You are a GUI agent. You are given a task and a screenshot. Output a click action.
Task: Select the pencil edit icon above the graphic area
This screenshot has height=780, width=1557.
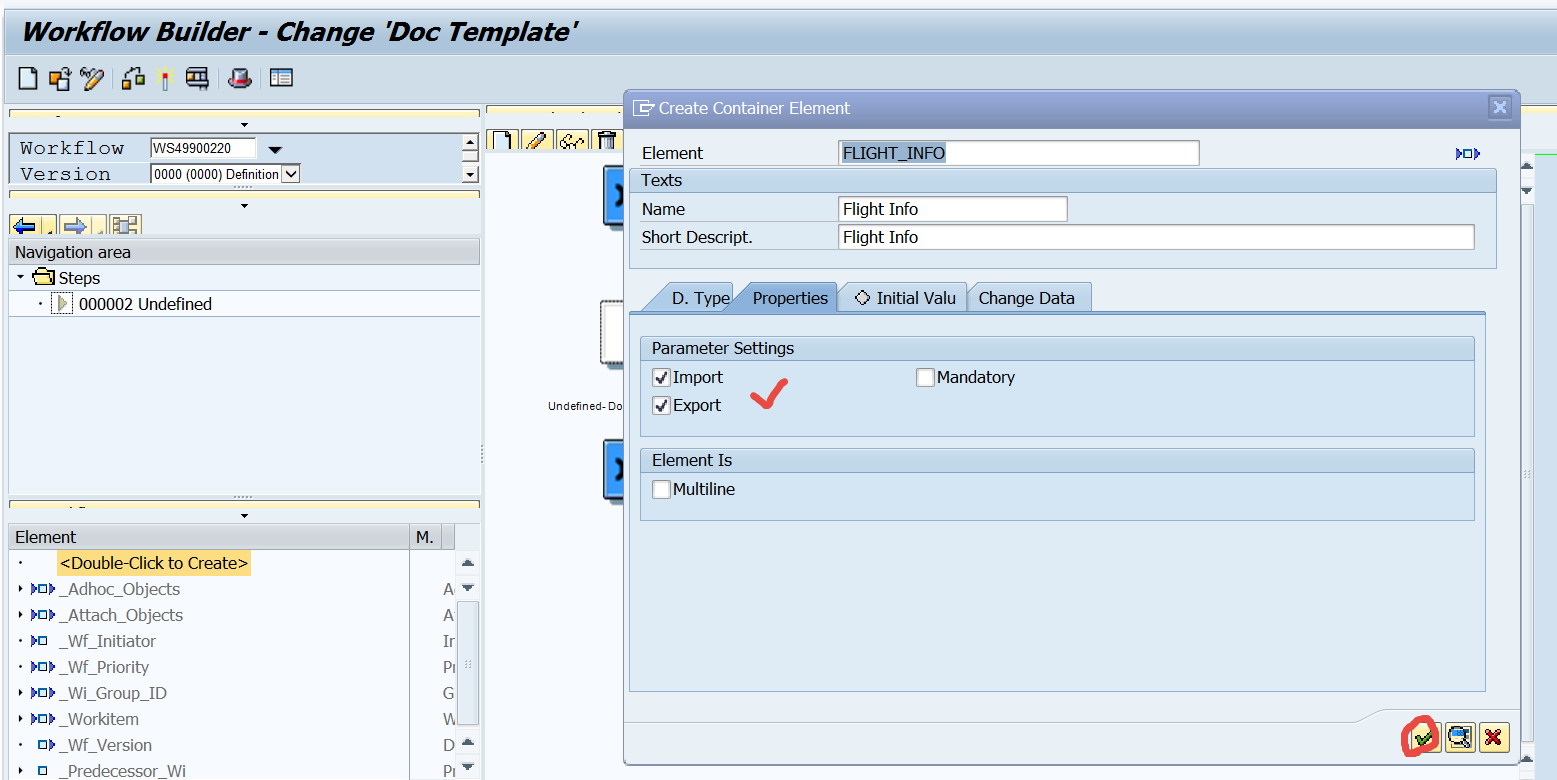click(537, 140)
